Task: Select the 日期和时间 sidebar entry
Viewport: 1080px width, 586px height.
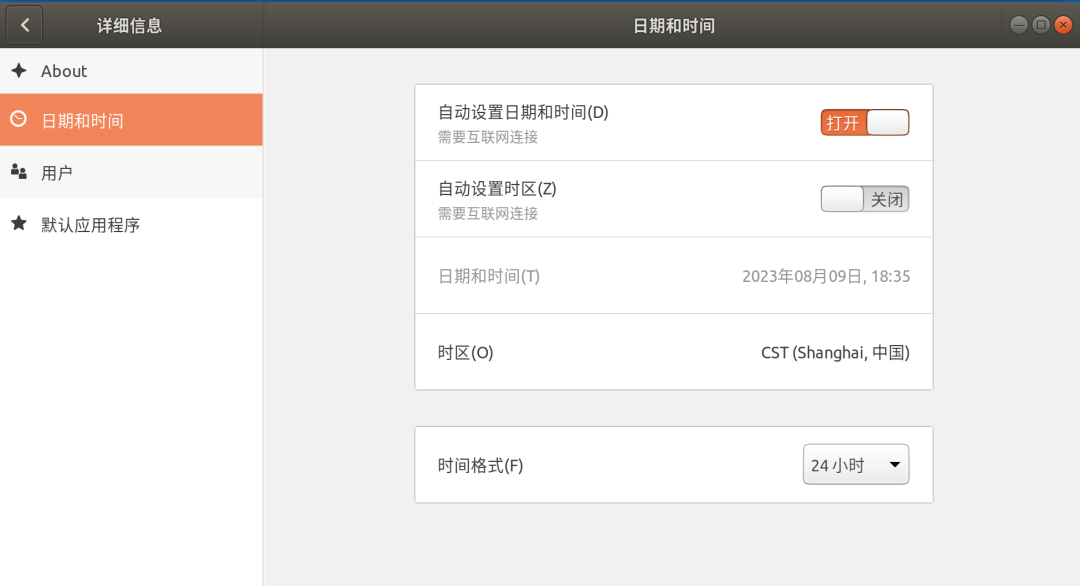Action: 82,121
